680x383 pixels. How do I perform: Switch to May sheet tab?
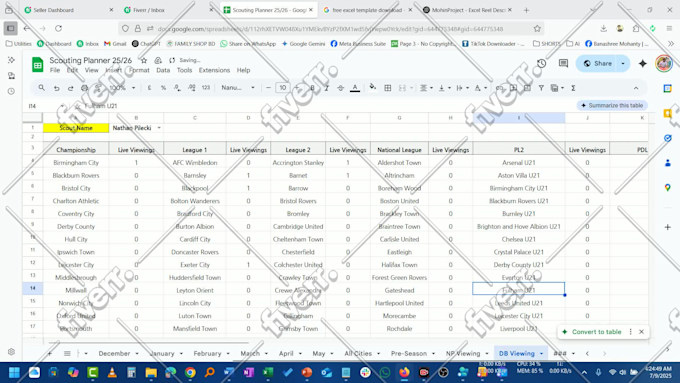pos(319,354)
